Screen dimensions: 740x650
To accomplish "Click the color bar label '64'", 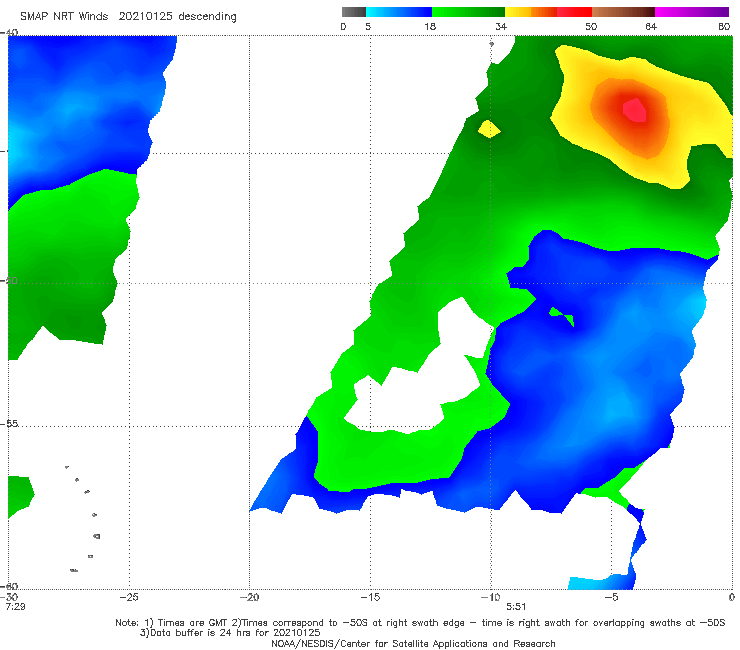I will (x=651, y=26).
